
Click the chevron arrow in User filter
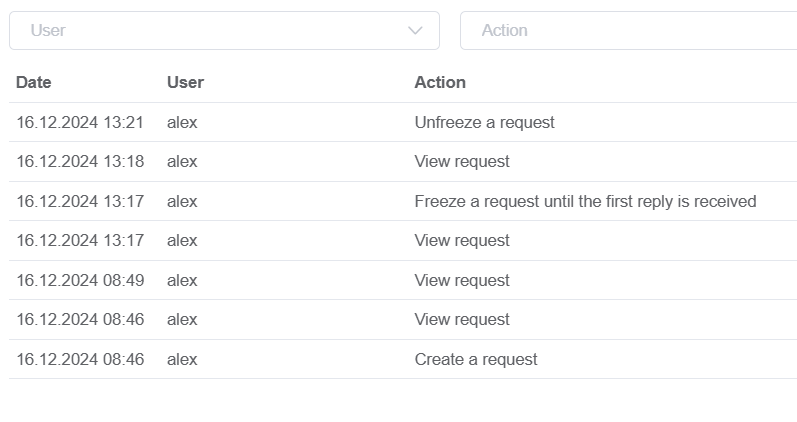coord(415,31)
